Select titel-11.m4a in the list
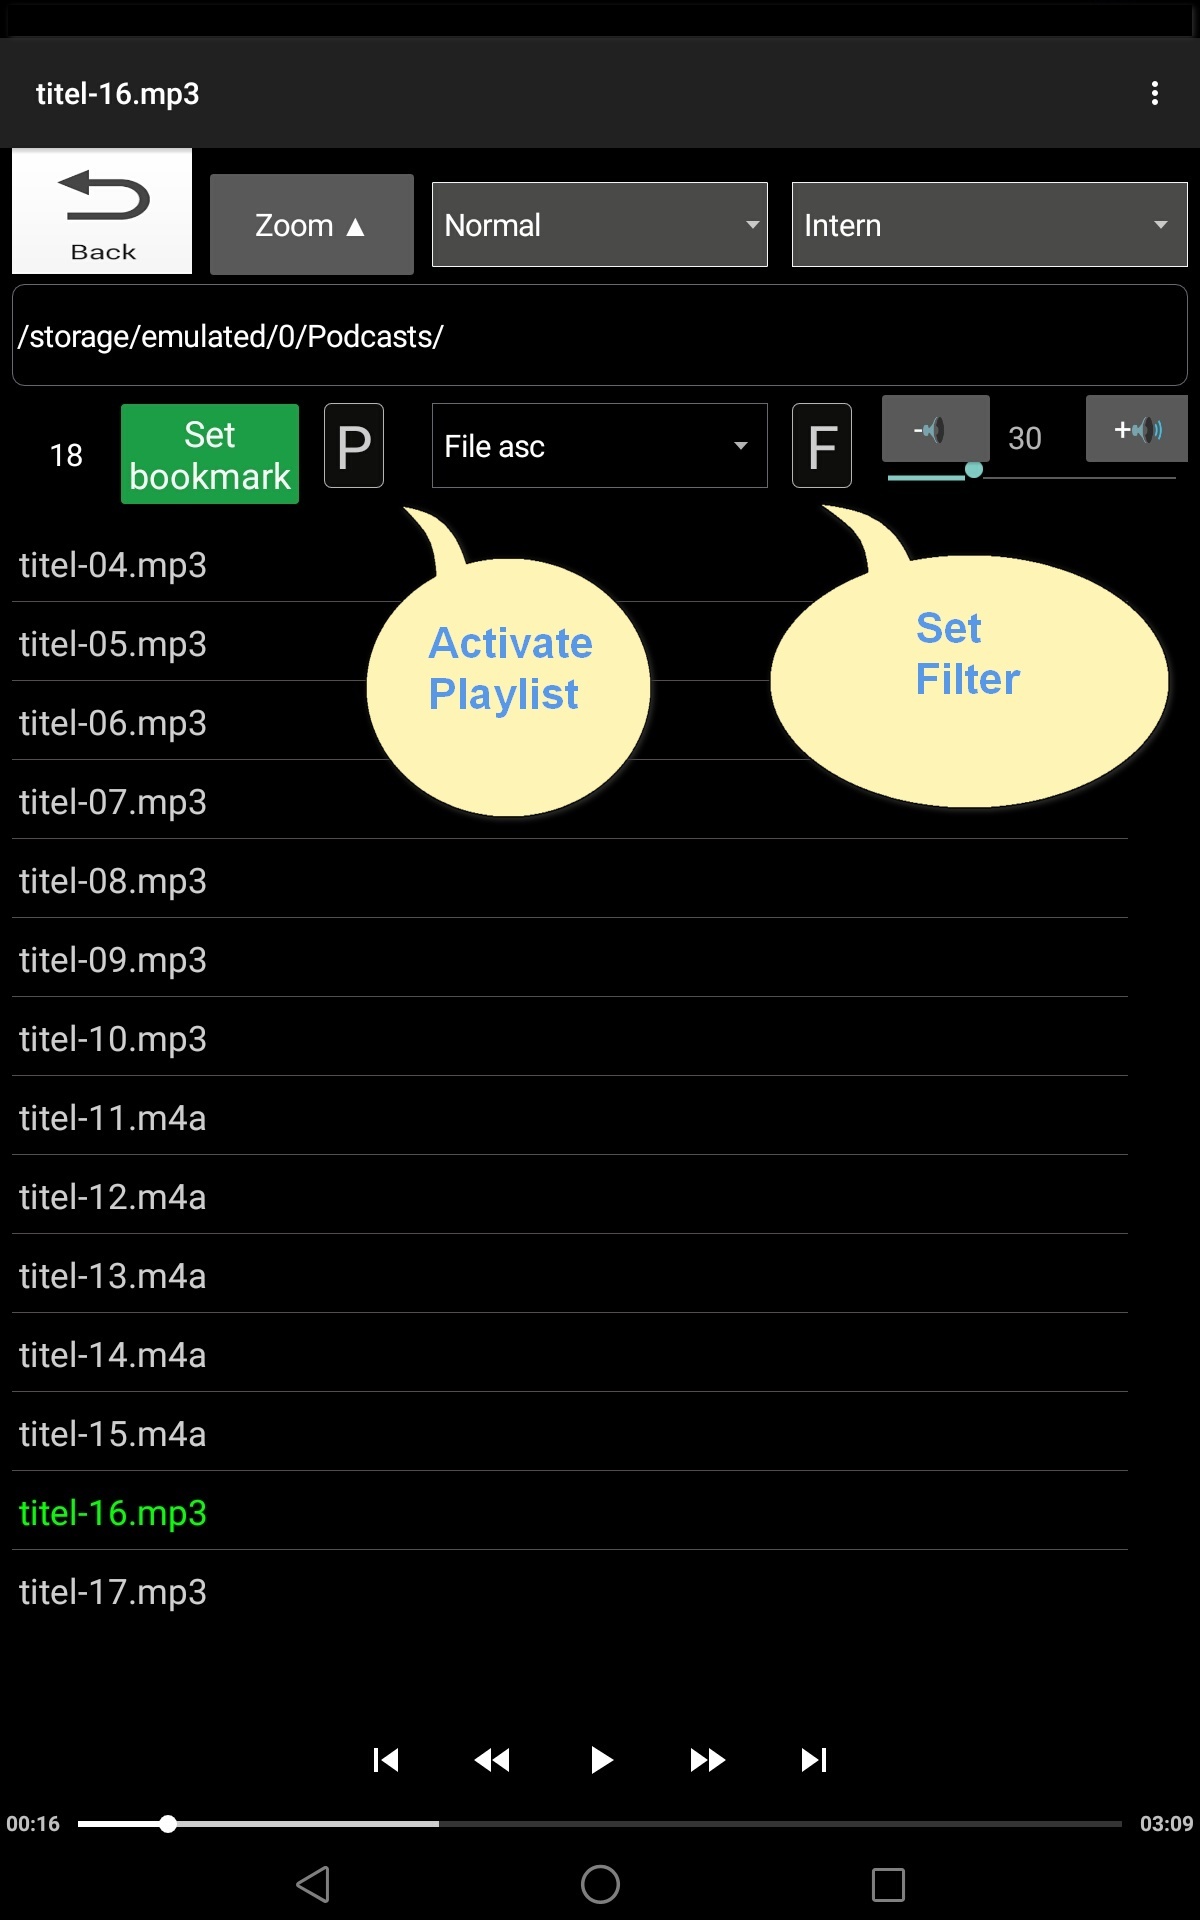Image resolution: width=1200 pixels, height=1920 pixels. [x=570, y=1117]
